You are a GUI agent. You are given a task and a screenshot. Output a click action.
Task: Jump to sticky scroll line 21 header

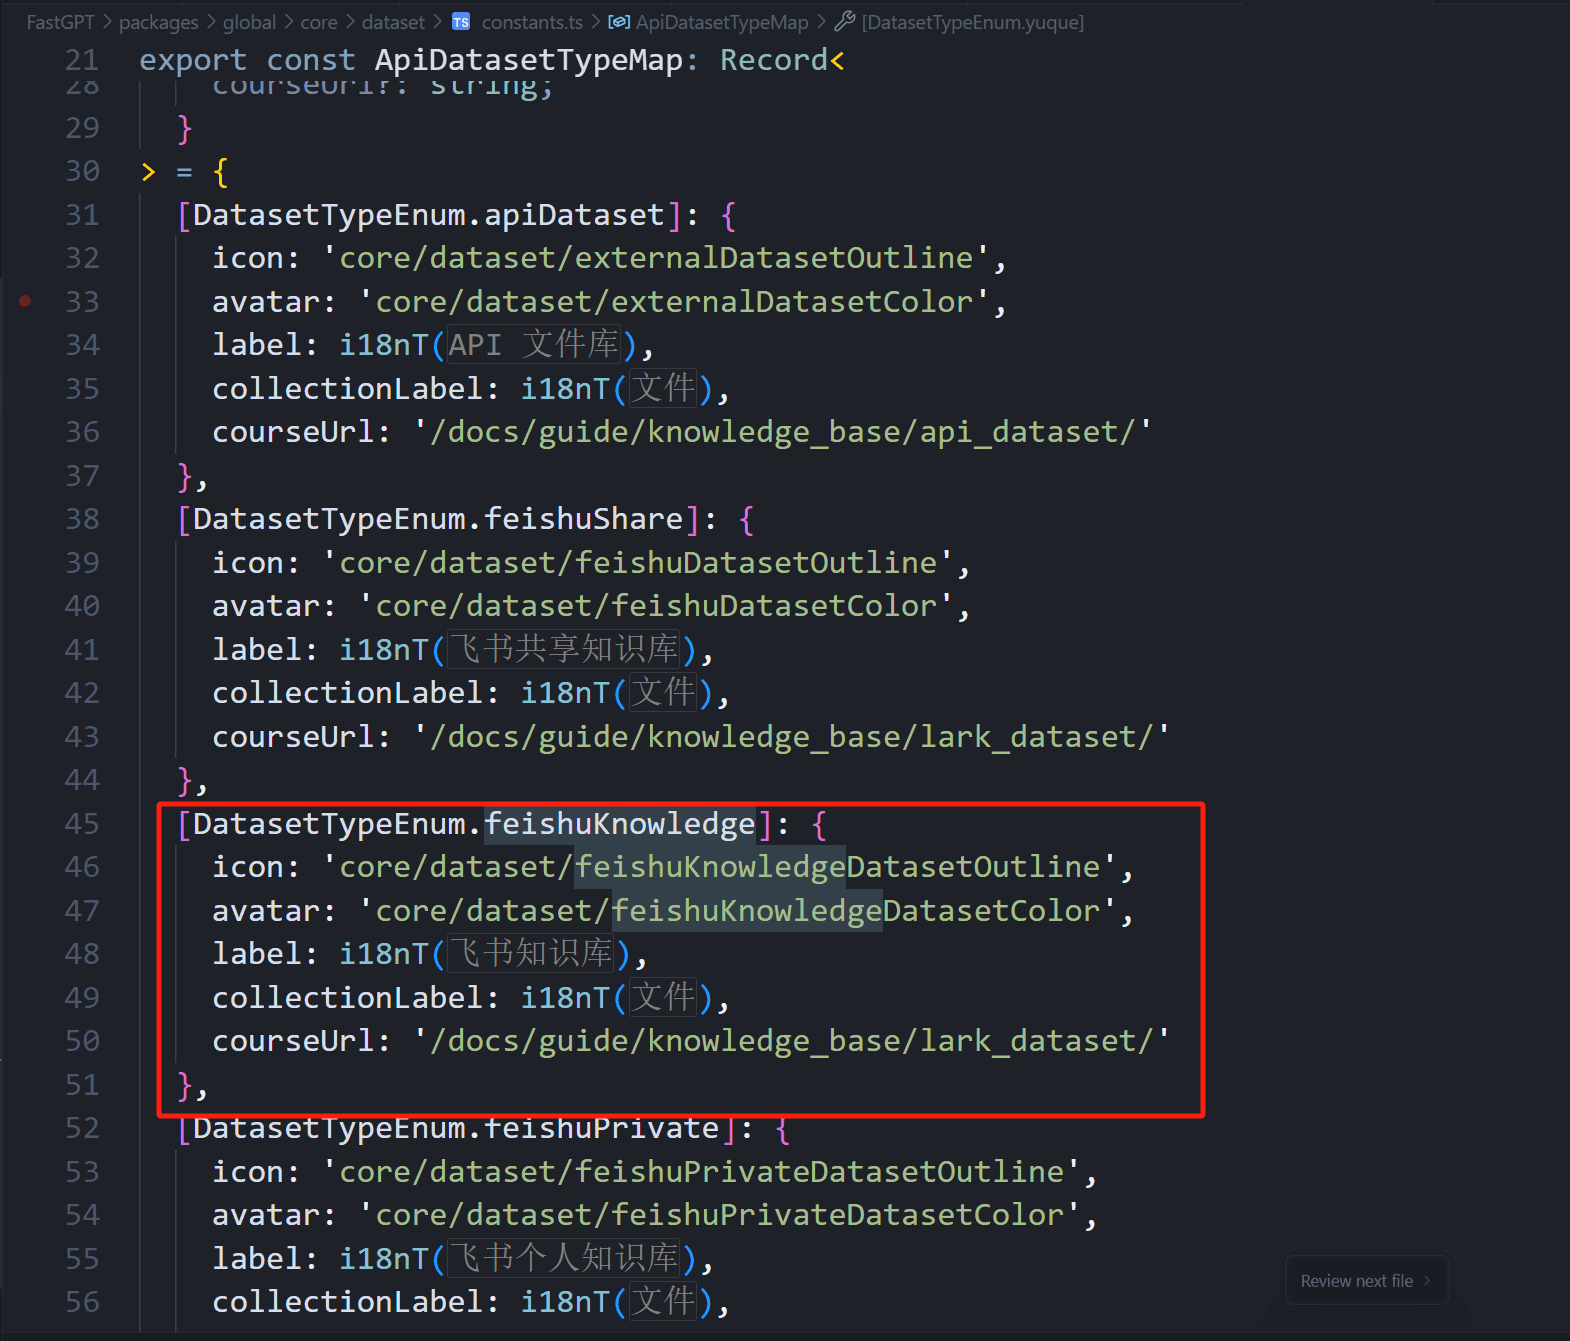tap(490, 60)
